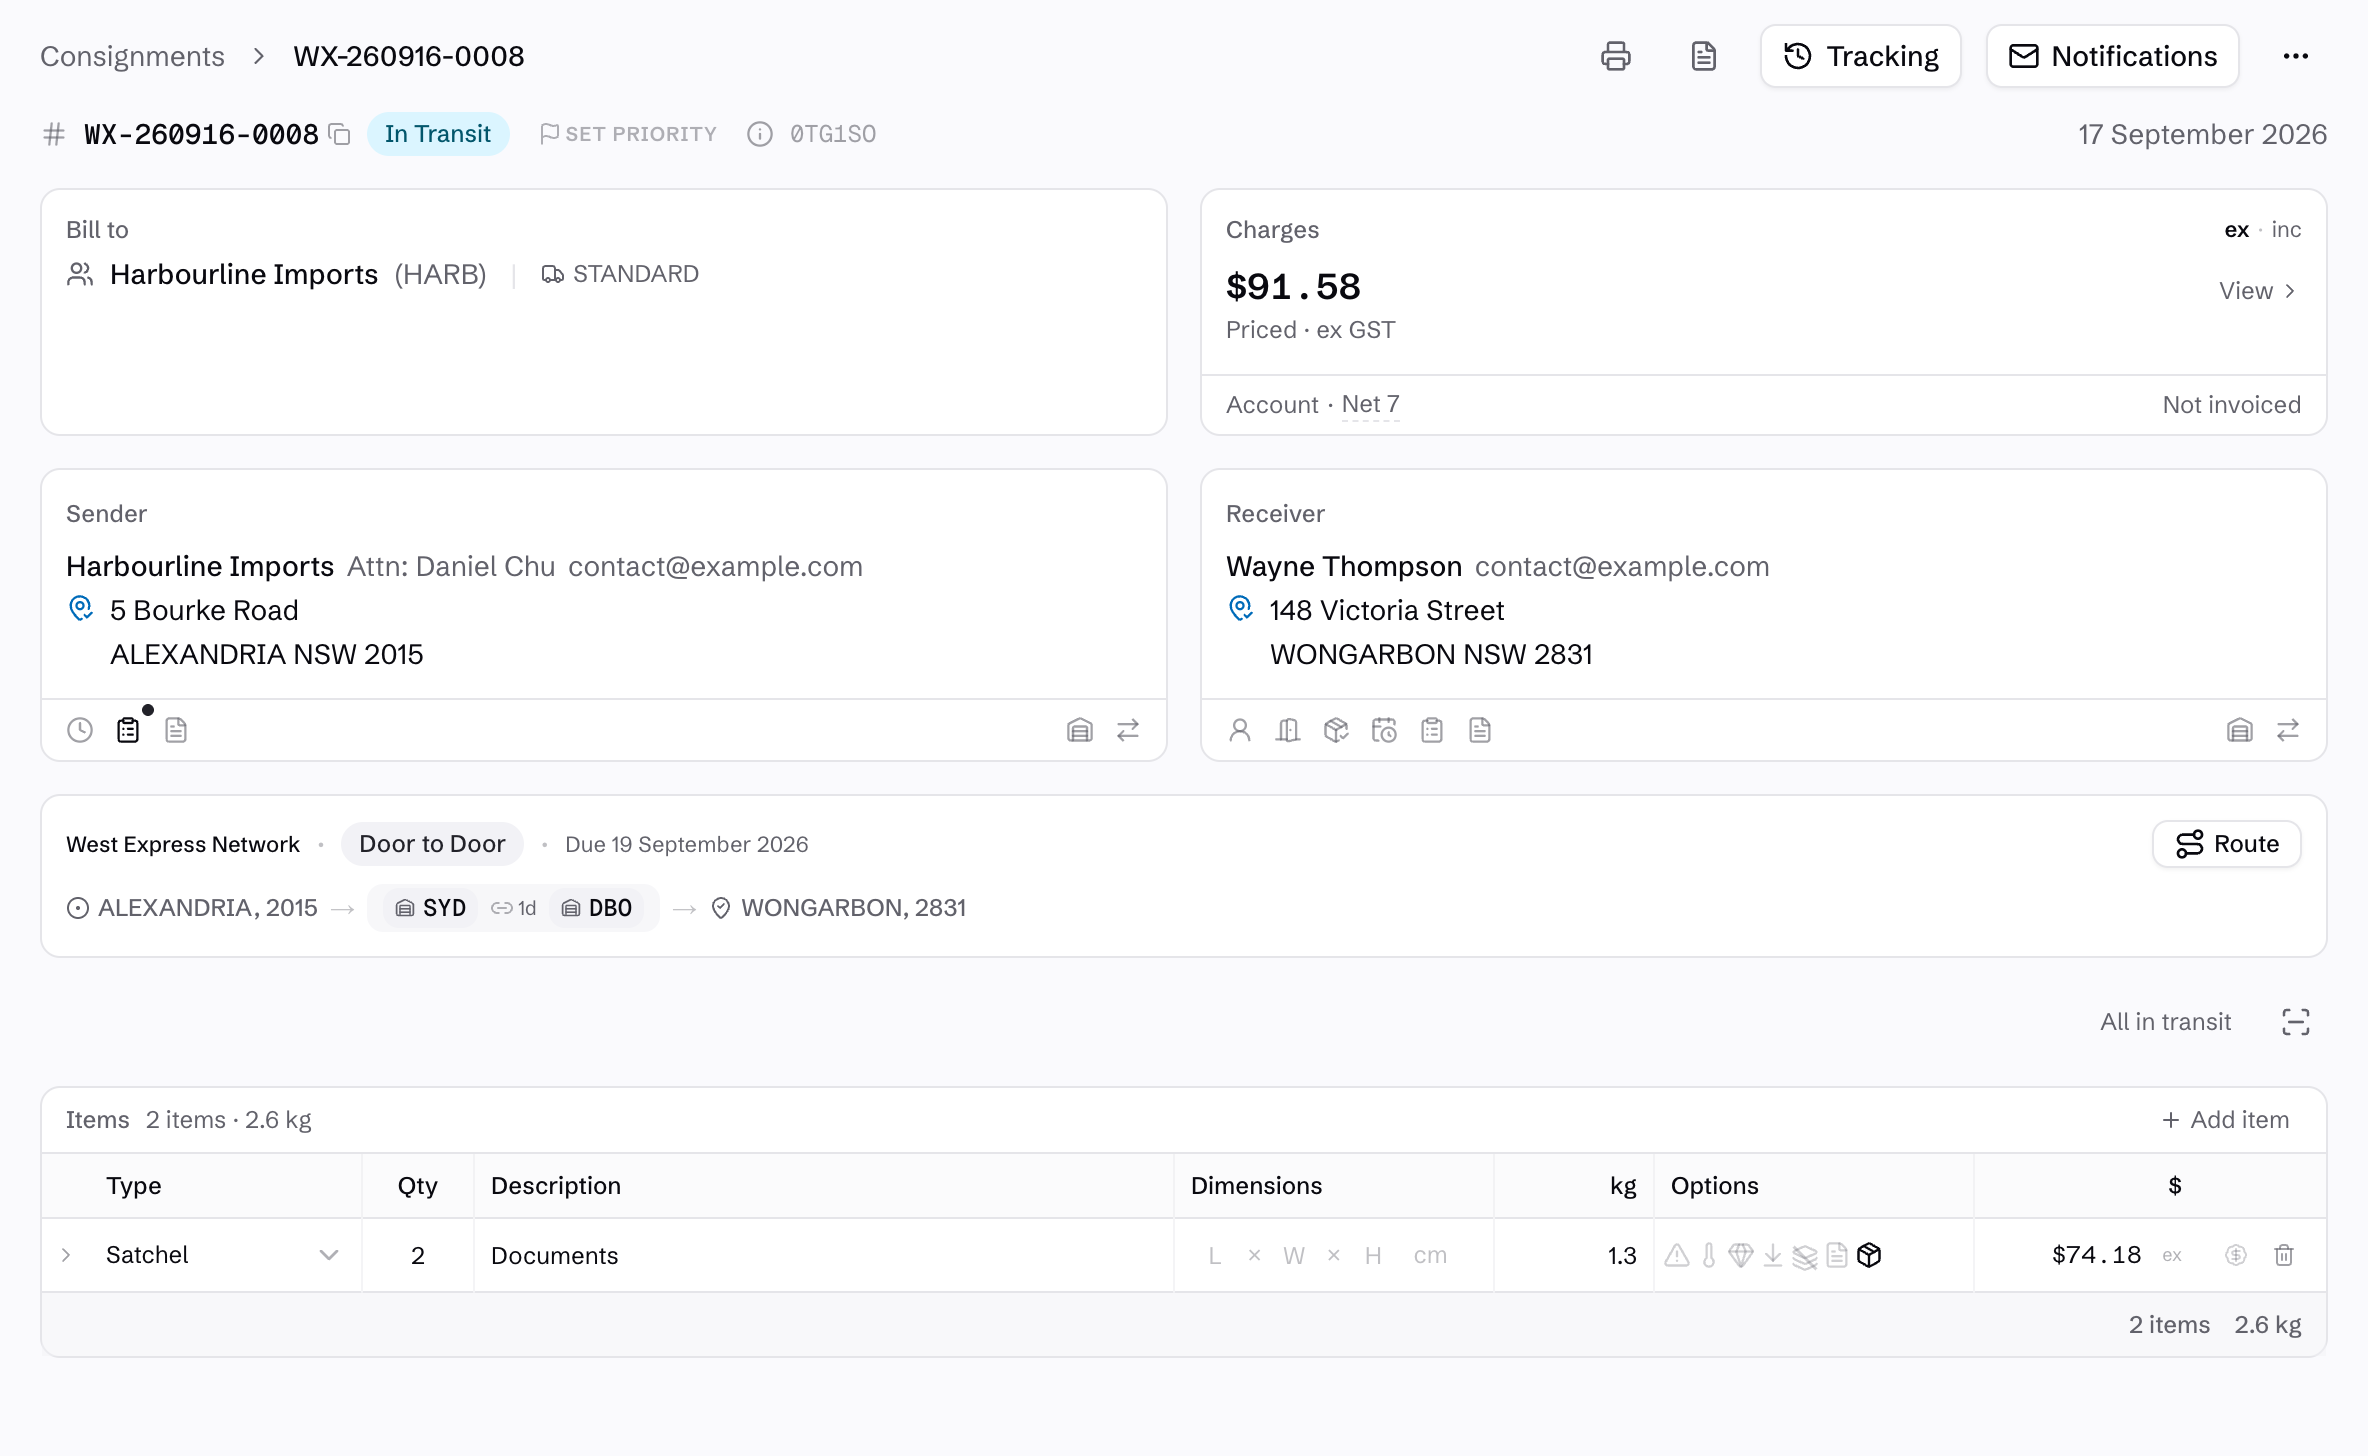This screenshot has height=1456, width=2368.
Task: Click the Door to Door service badge
Action: pos(432,844)
